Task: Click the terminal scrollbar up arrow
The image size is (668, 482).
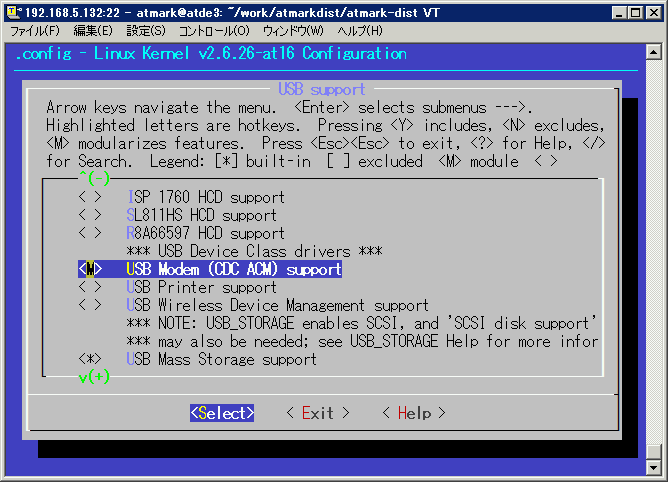Action: coord(654,52)
